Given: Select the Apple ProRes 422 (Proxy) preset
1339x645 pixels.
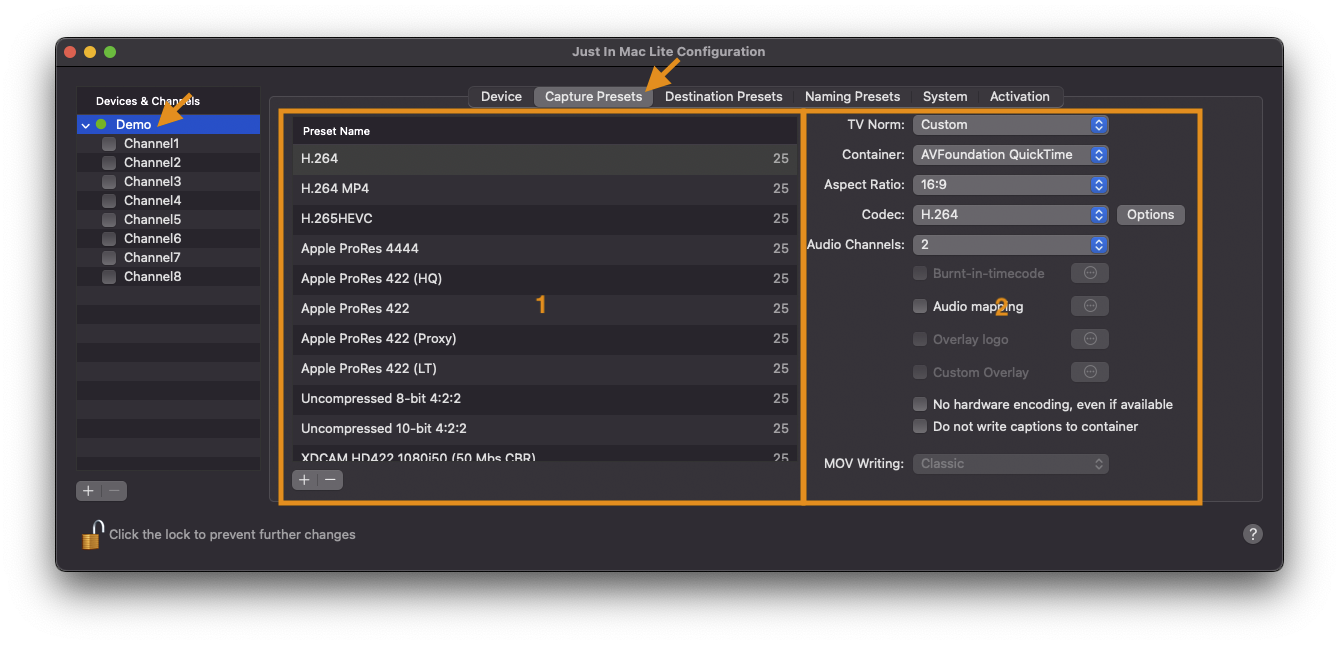Looking at the screenshot, I should (545, 339).
